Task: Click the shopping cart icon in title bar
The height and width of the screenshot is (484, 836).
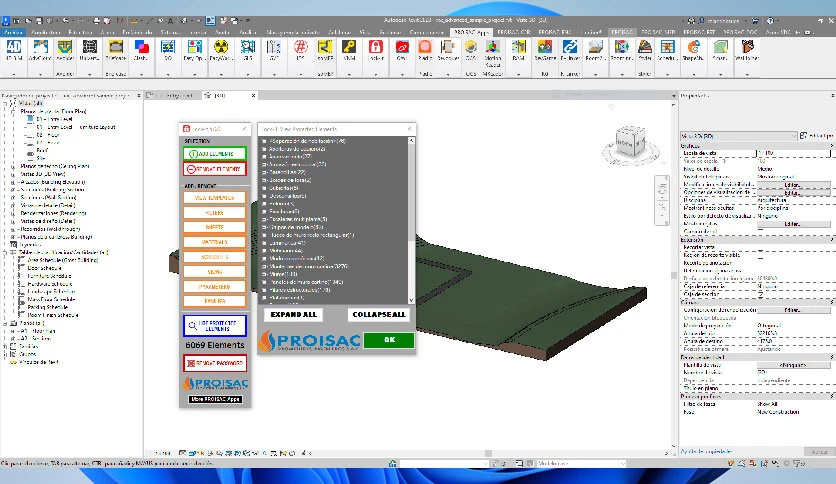Action: tap(755, 21)
